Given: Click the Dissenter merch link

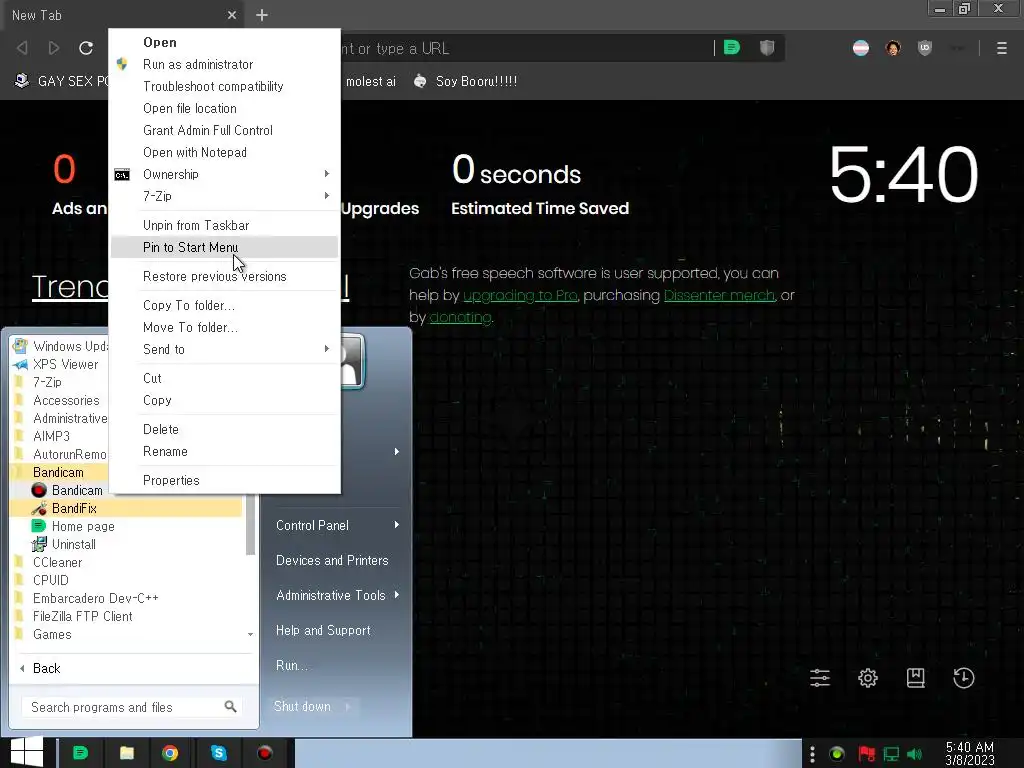Looking at the screenshot, I should point(719,295).
